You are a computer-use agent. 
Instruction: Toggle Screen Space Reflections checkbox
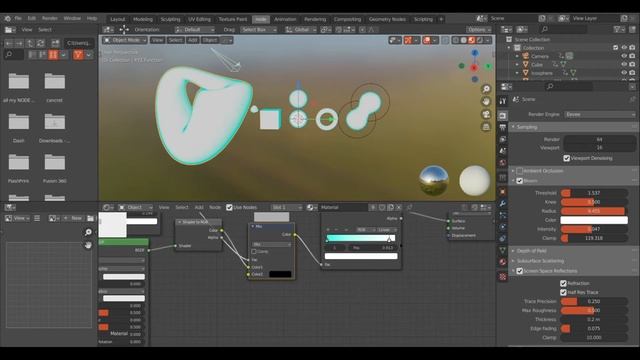point(520,271)
